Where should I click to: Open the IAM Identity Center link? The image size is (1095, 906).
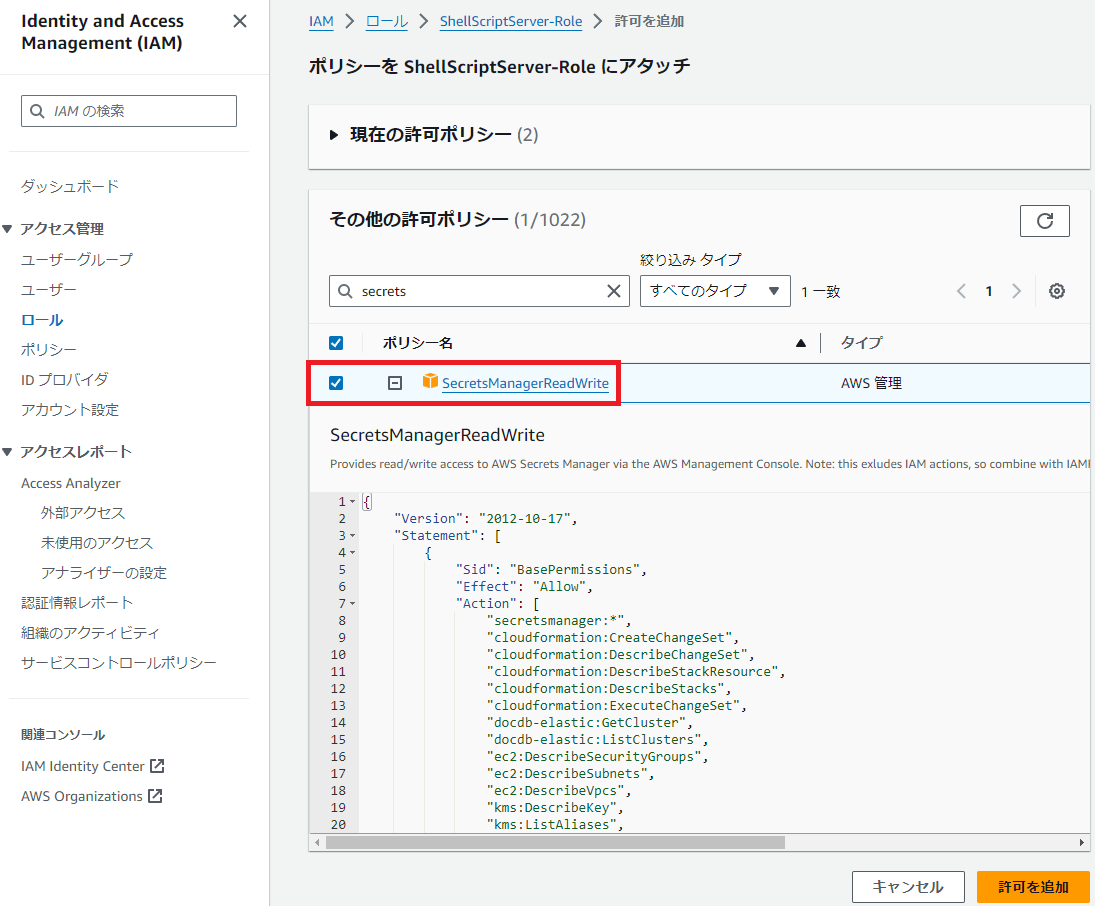click(82, 766)
